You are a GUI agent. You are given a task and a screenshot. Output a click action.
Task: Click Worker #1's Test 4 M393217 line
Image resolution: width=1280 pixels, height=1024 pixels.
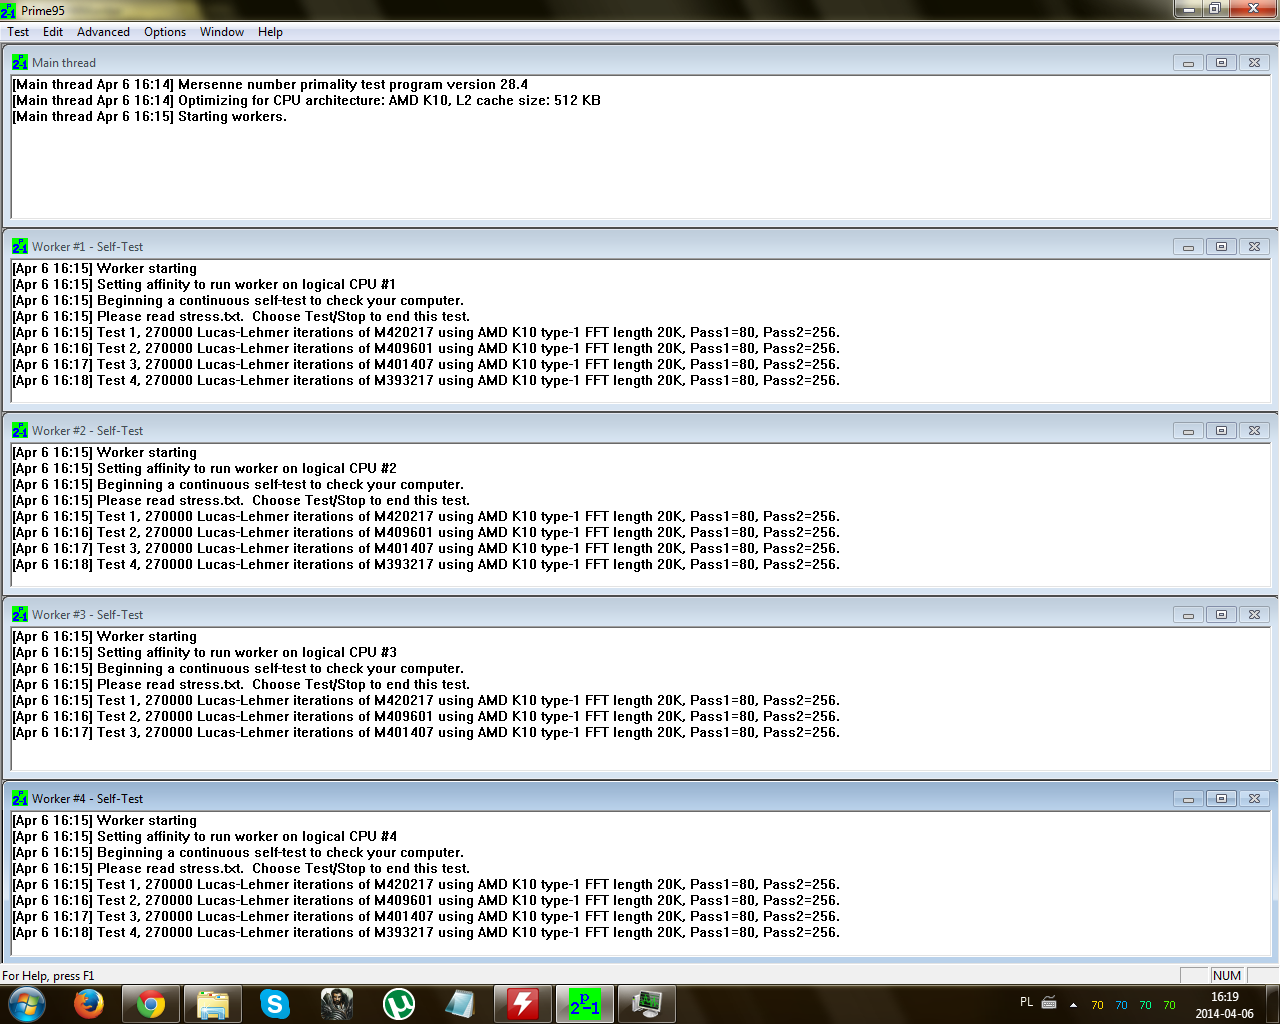pos(426,381)
